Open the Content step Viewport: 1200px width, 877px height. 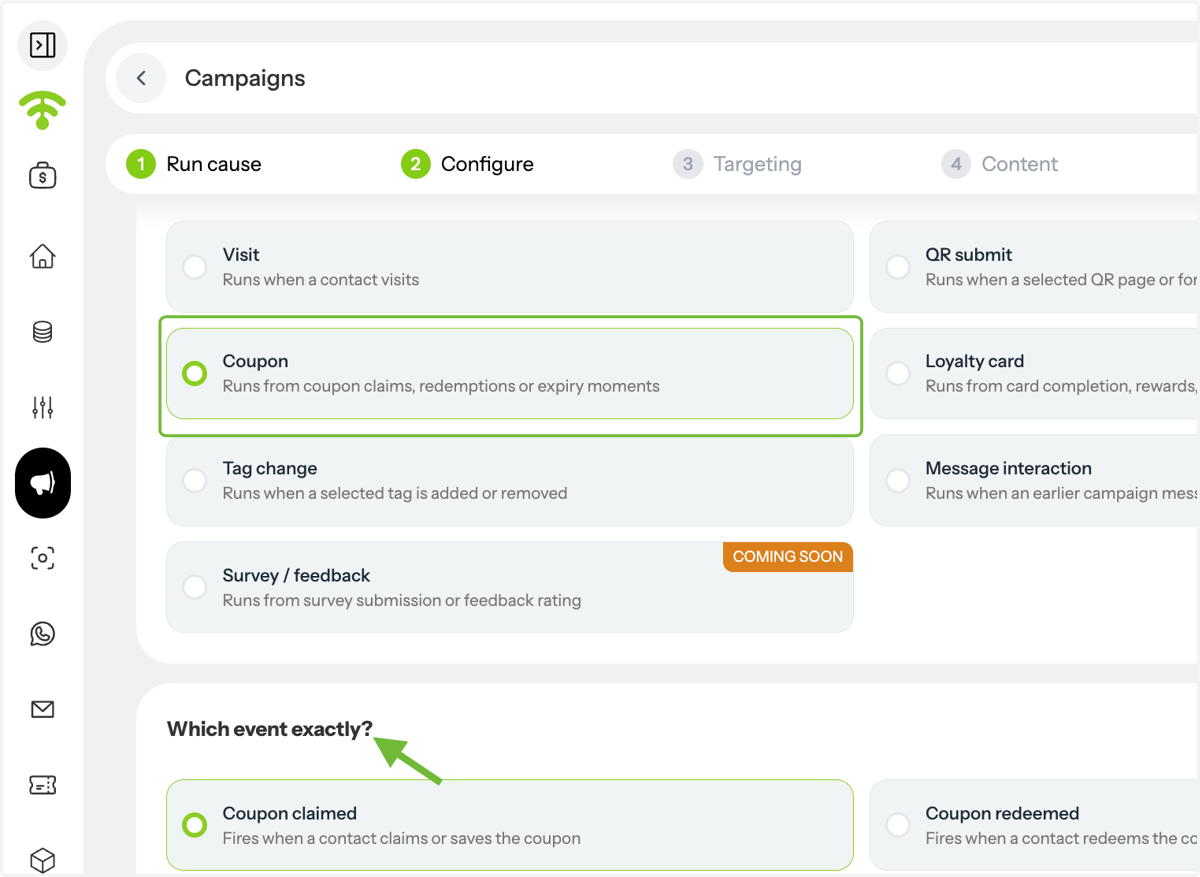pos(1000,164)
